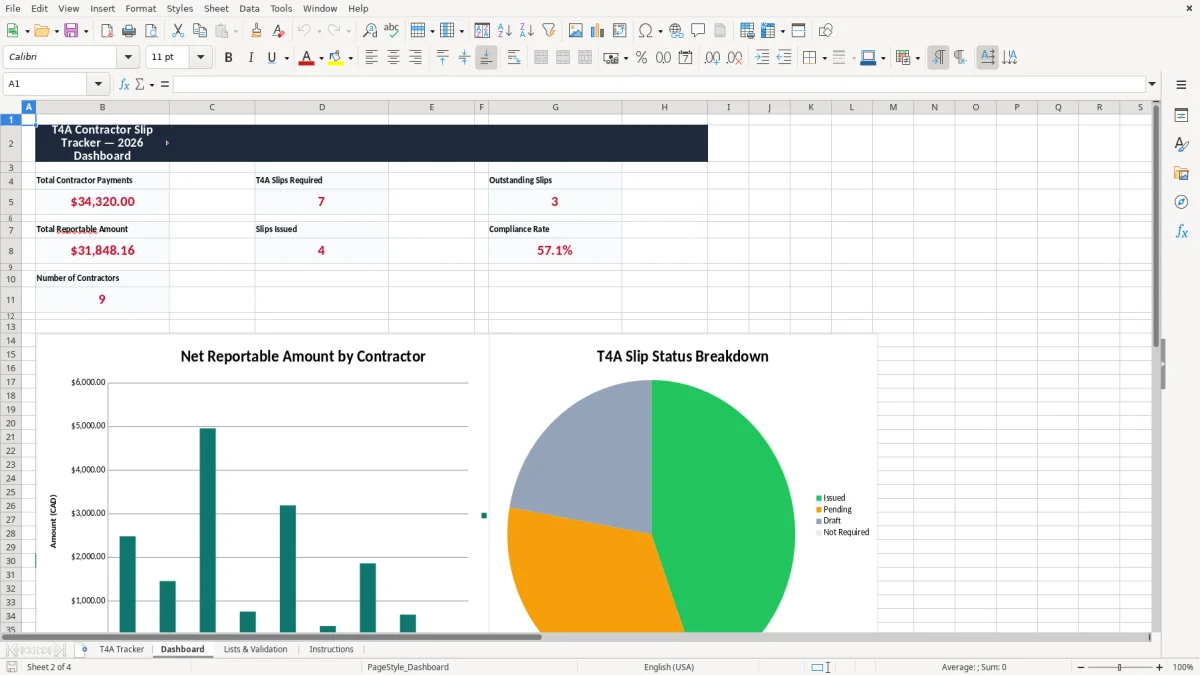Open sidebar Navigator compass icon
Screen dimensions: 1200x675
pyautogui.click(x=1181, y=202)
